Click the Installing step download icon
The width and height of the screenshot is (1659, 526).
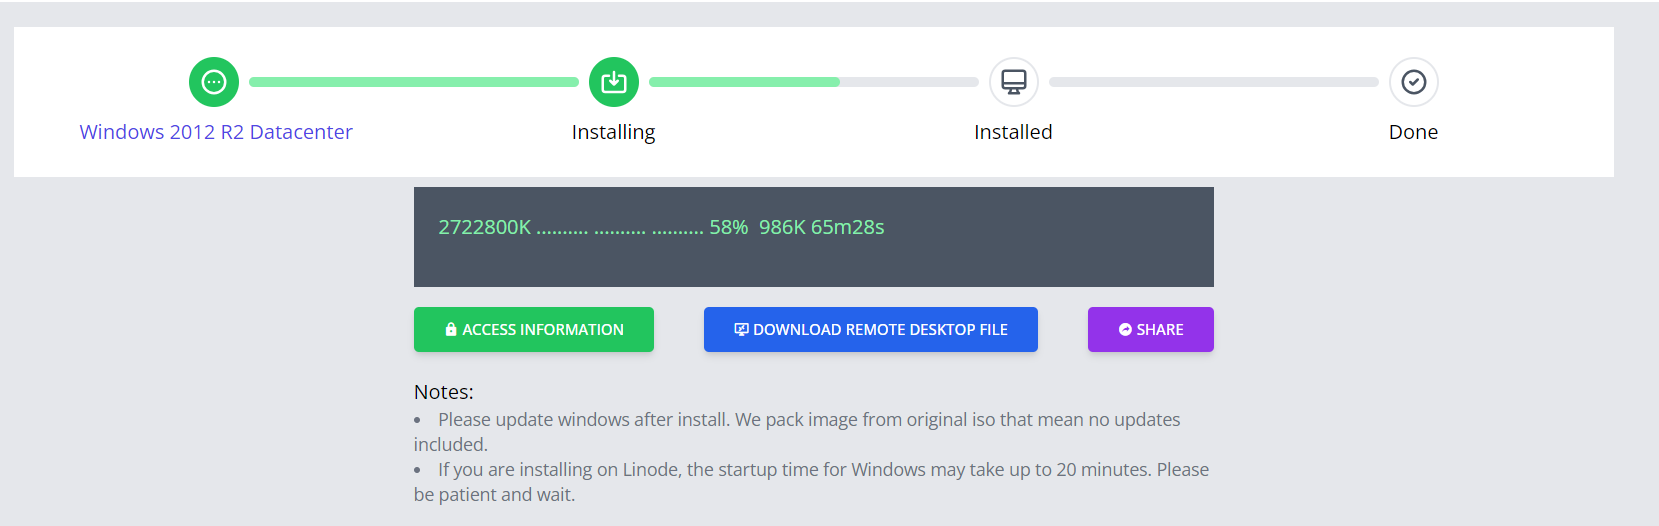(x=614, y=82)
